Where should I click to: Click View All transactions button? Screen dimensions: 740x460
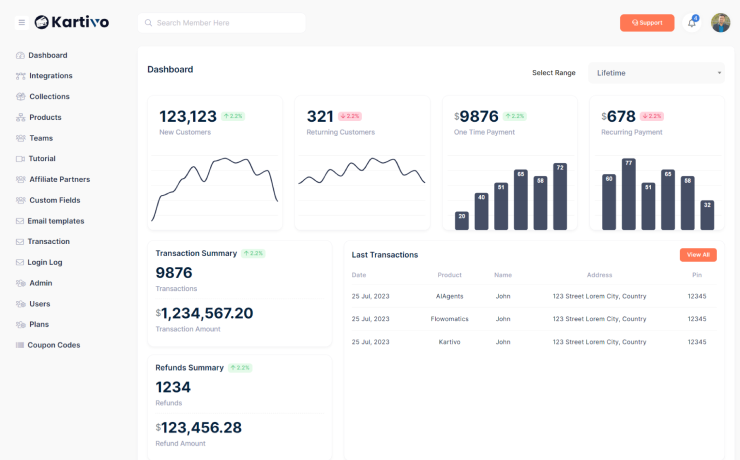(698, 255)
